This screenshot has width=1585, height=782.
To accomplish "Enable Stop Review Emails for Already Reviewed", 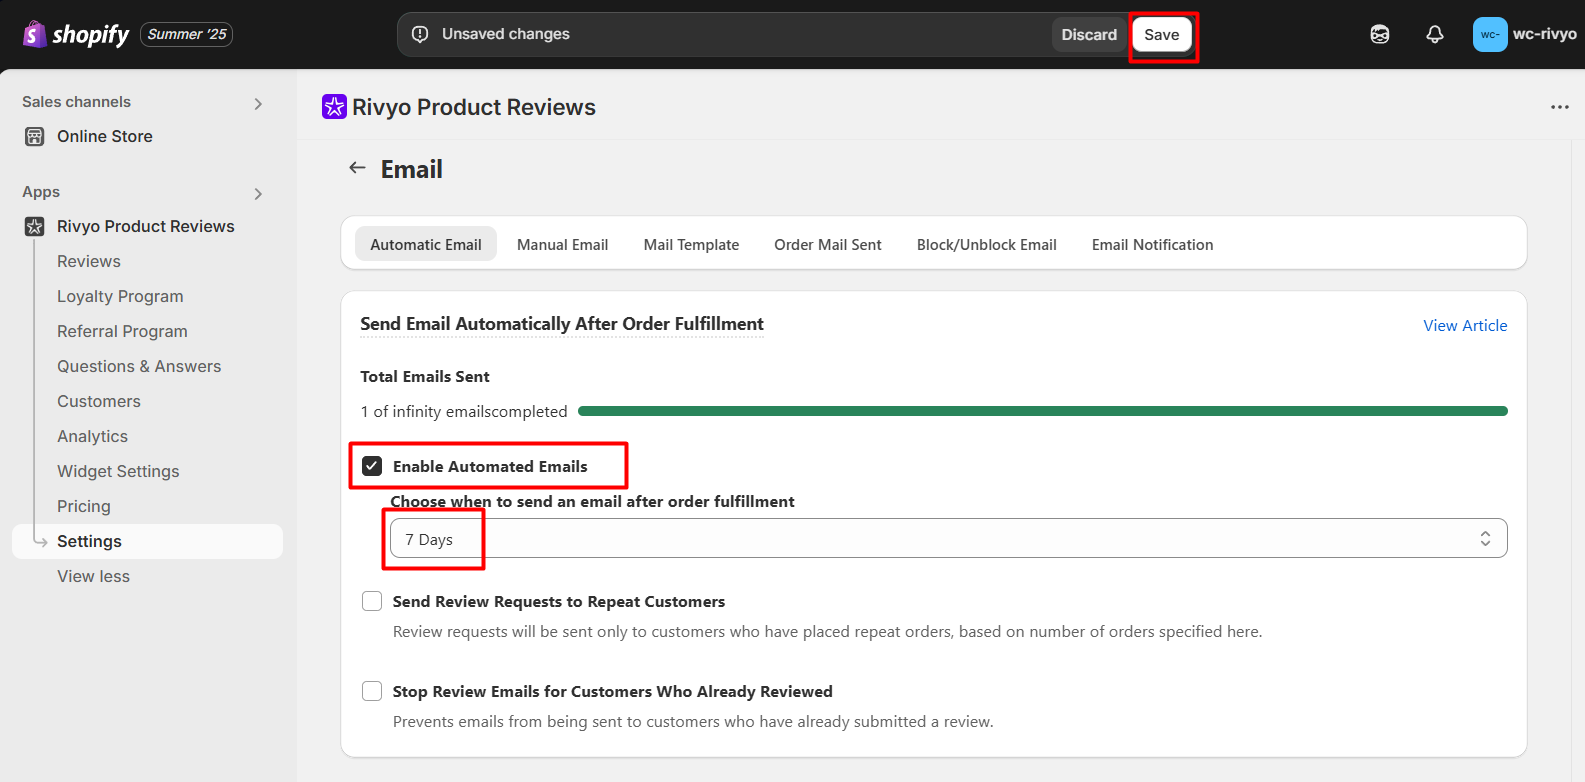I will click(x=372, y=691).
